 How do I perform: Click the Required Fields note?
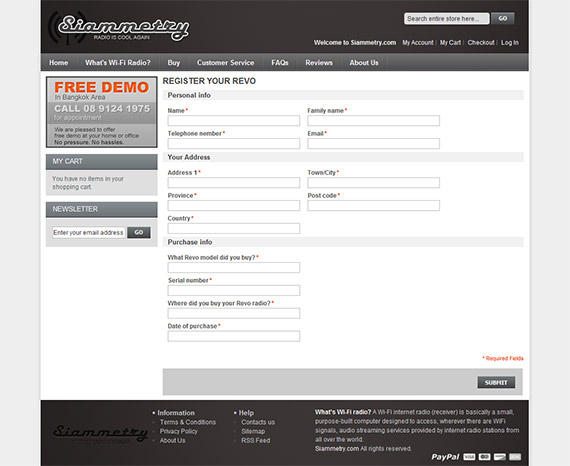(503, 358)
